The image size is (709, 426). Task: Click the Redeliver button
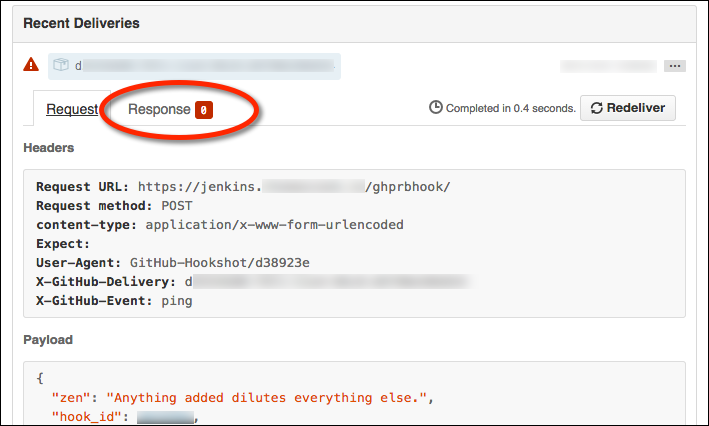pyautogui.click(x=628, y=108)
